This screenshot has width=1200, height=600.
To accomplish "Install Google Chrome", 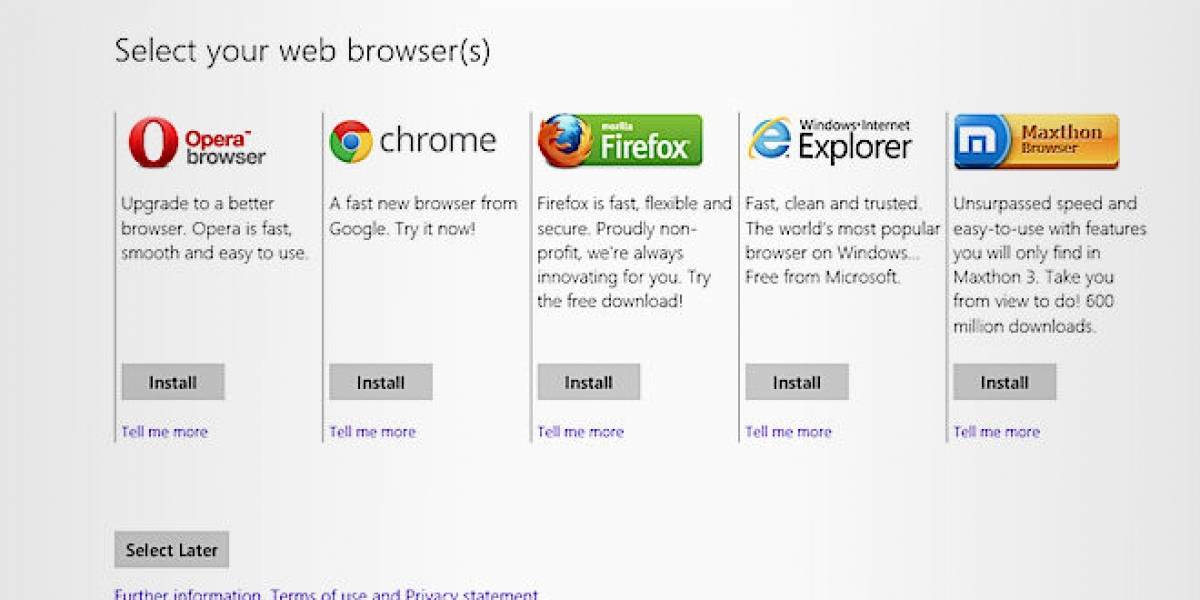I will coord(381,382).
